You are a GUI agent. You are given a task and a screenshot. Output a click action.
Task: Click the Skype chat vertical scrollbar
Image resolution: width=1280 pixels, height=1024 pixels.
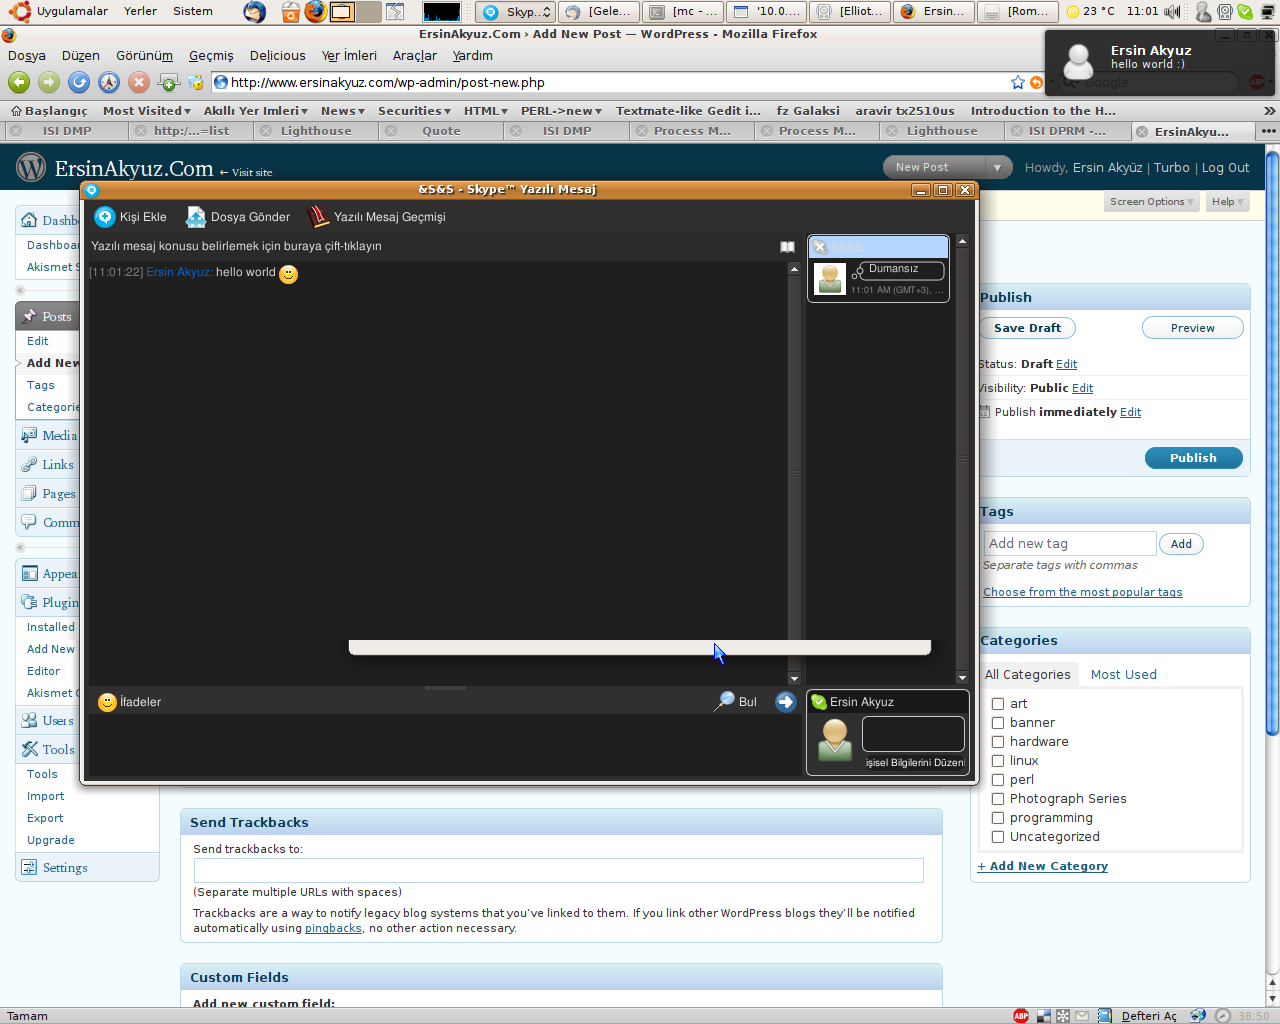click(x=794, y=472)
